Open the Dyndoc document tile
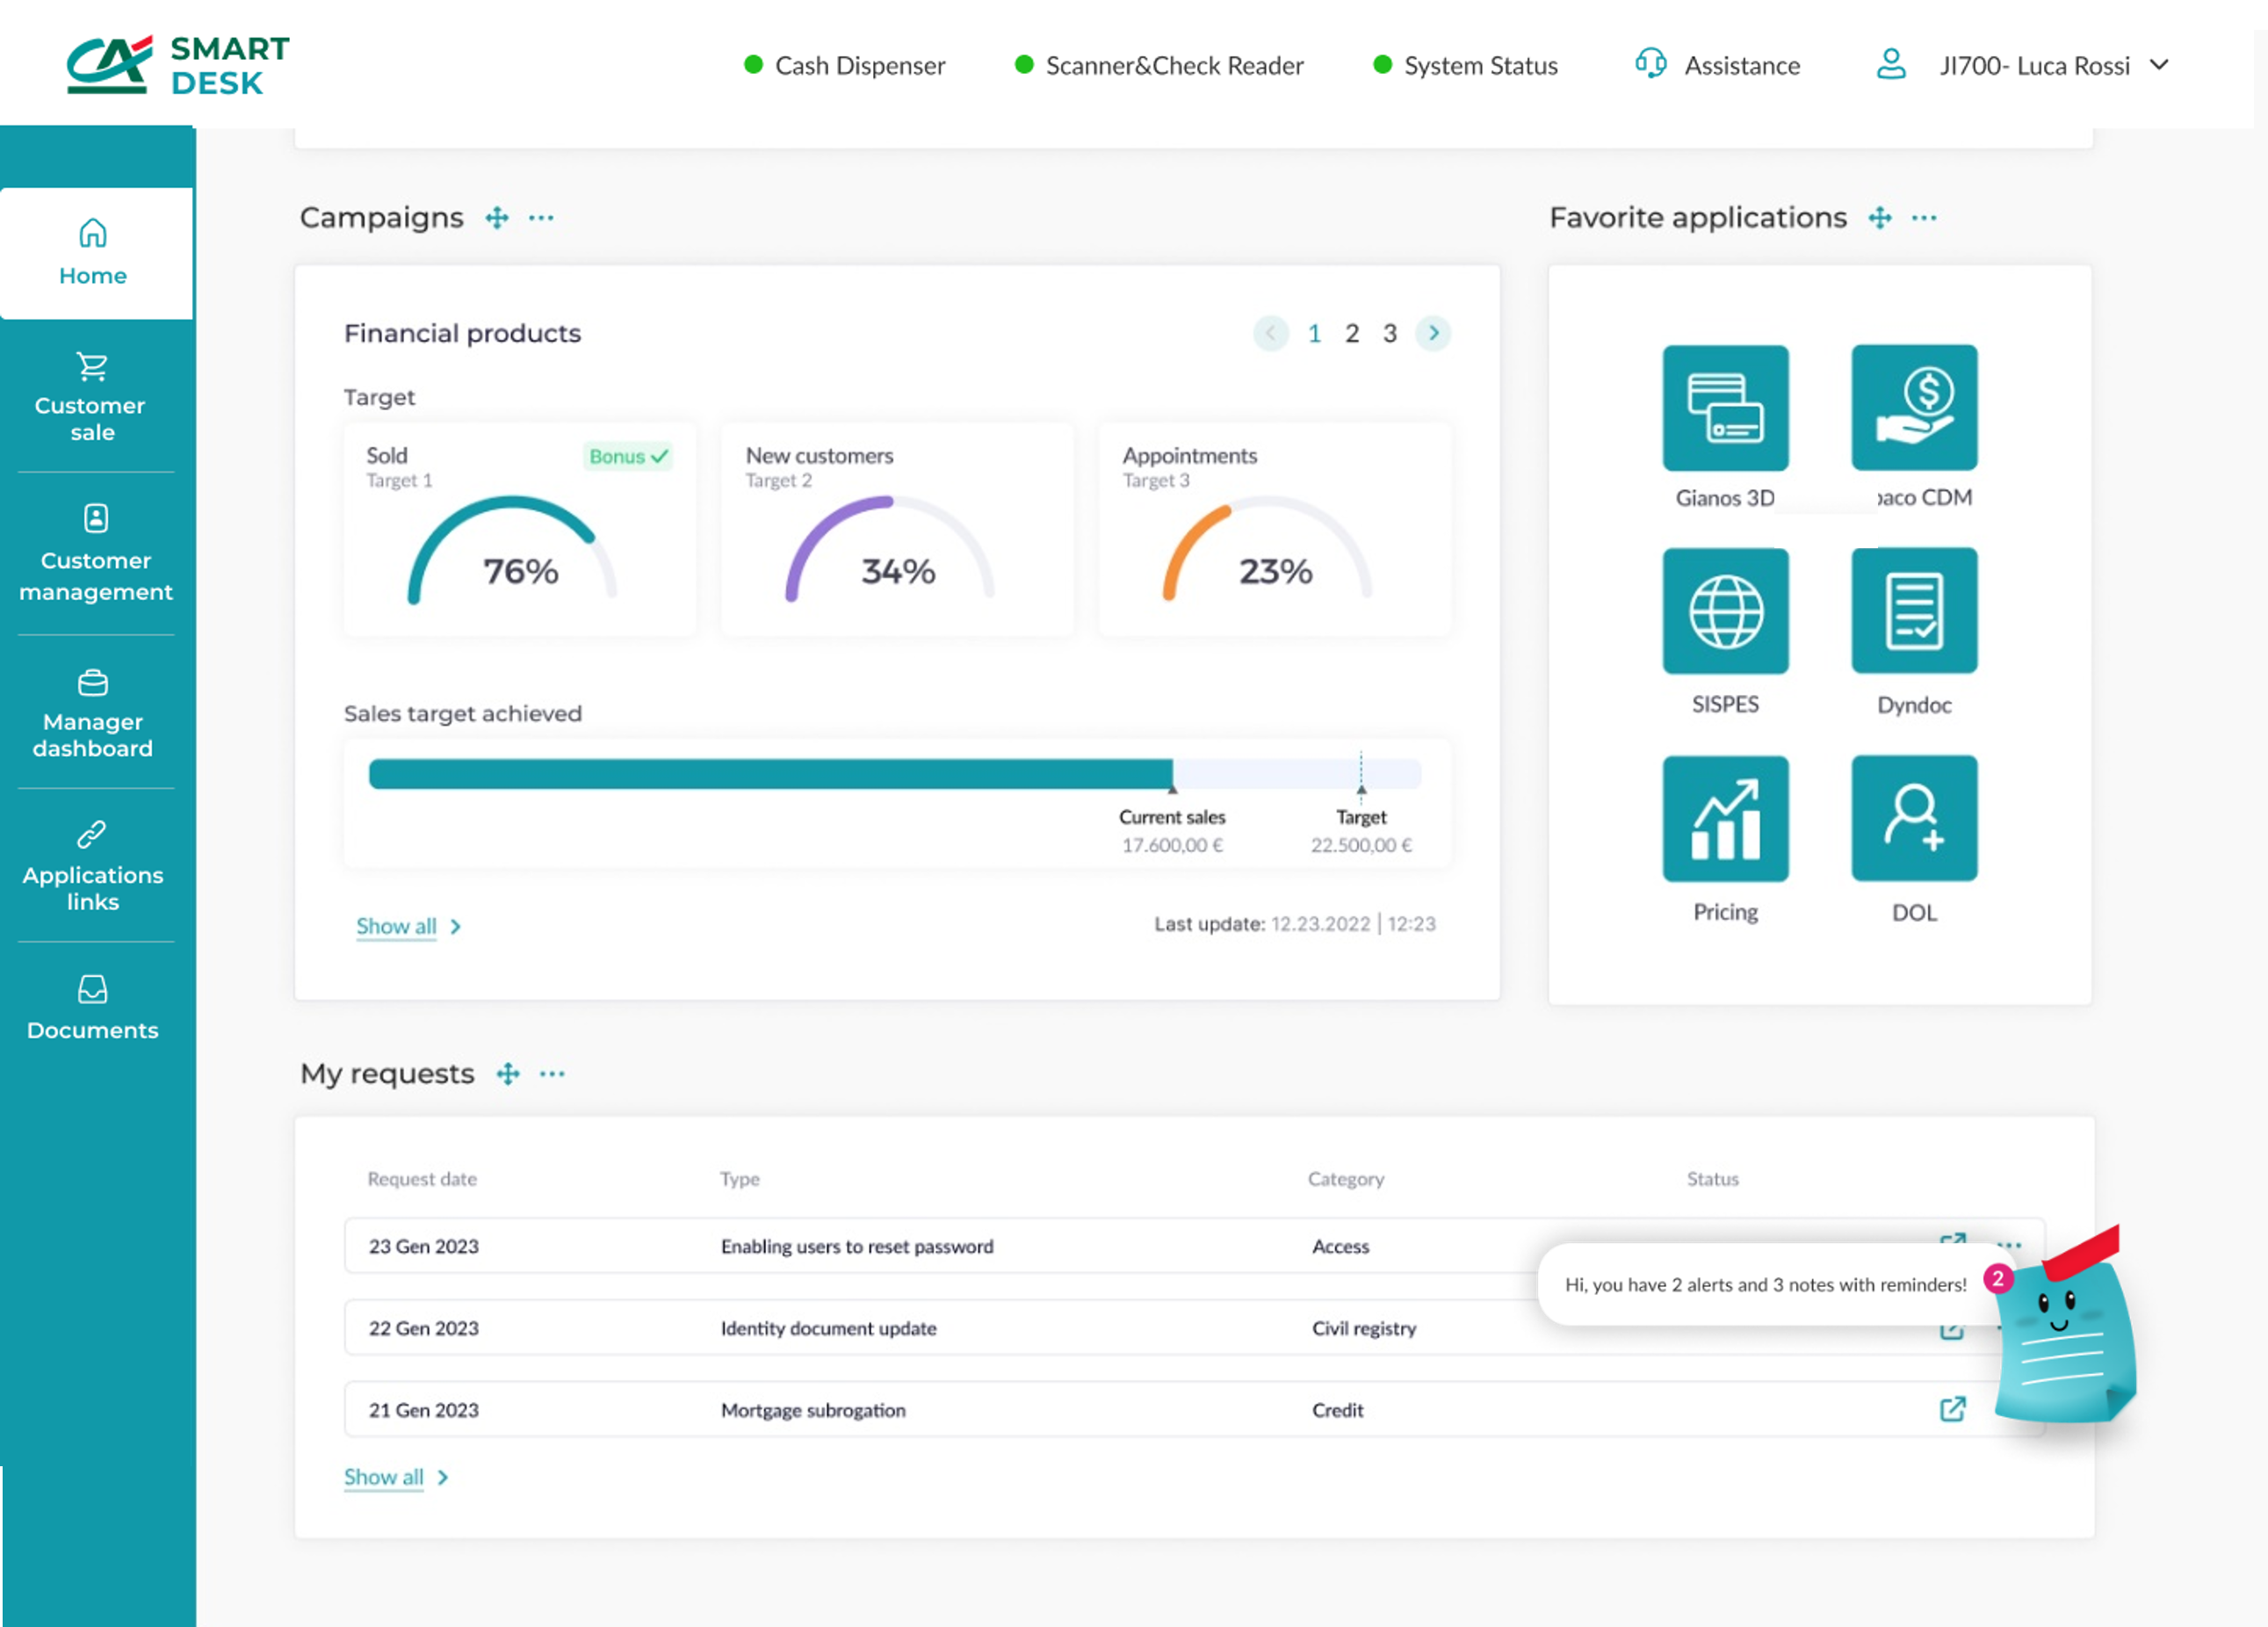This screenshot has height=1627, width=2268. tap(1914, 611)
